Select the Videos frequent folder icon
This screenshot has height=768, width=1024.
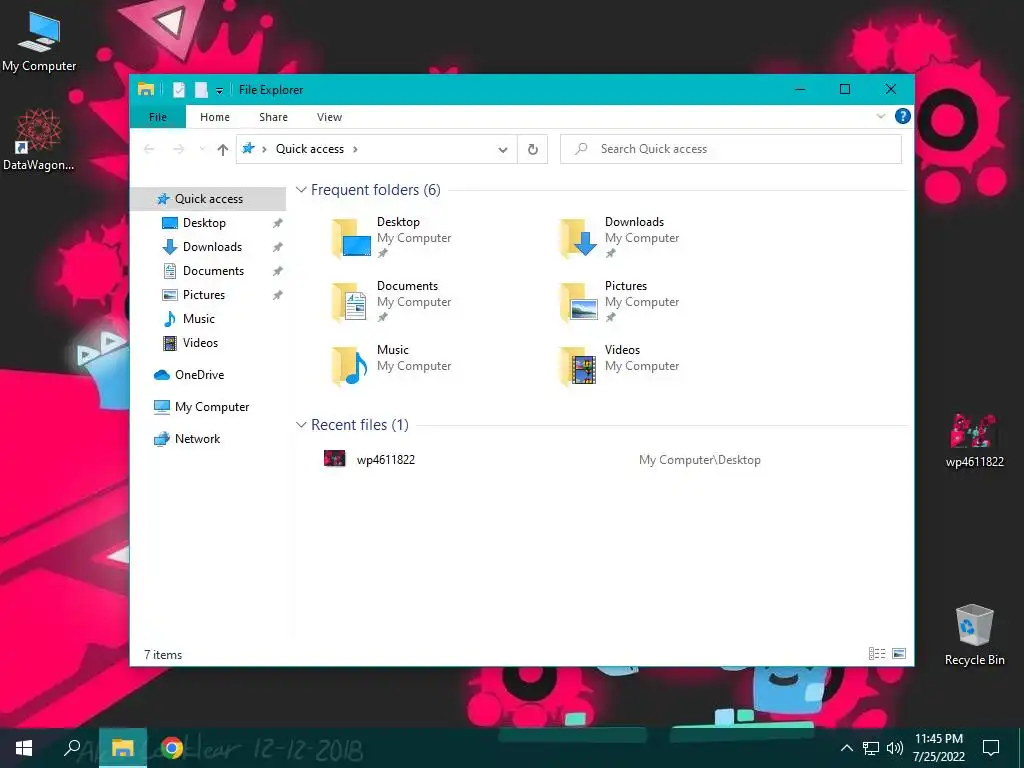(x=579, y=366)
